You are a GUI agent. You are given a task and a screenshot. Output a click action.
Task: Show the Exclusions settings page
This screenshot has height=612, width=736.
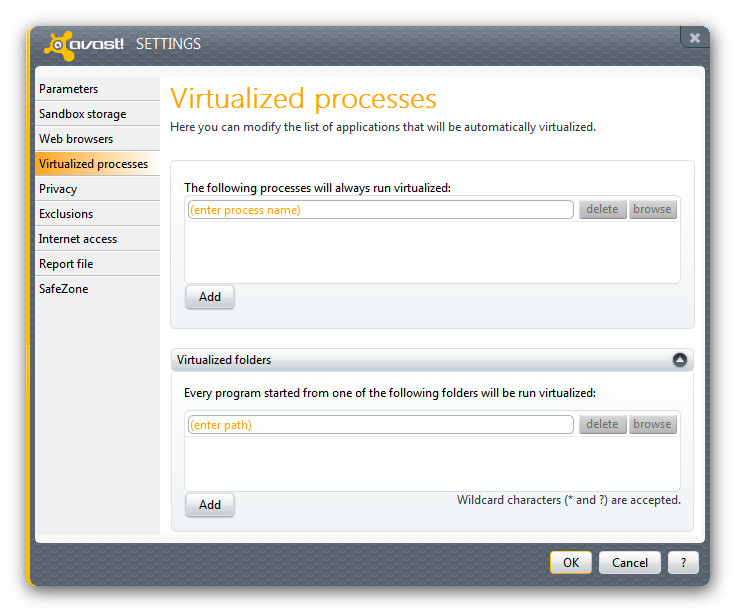tap(66, 214)
